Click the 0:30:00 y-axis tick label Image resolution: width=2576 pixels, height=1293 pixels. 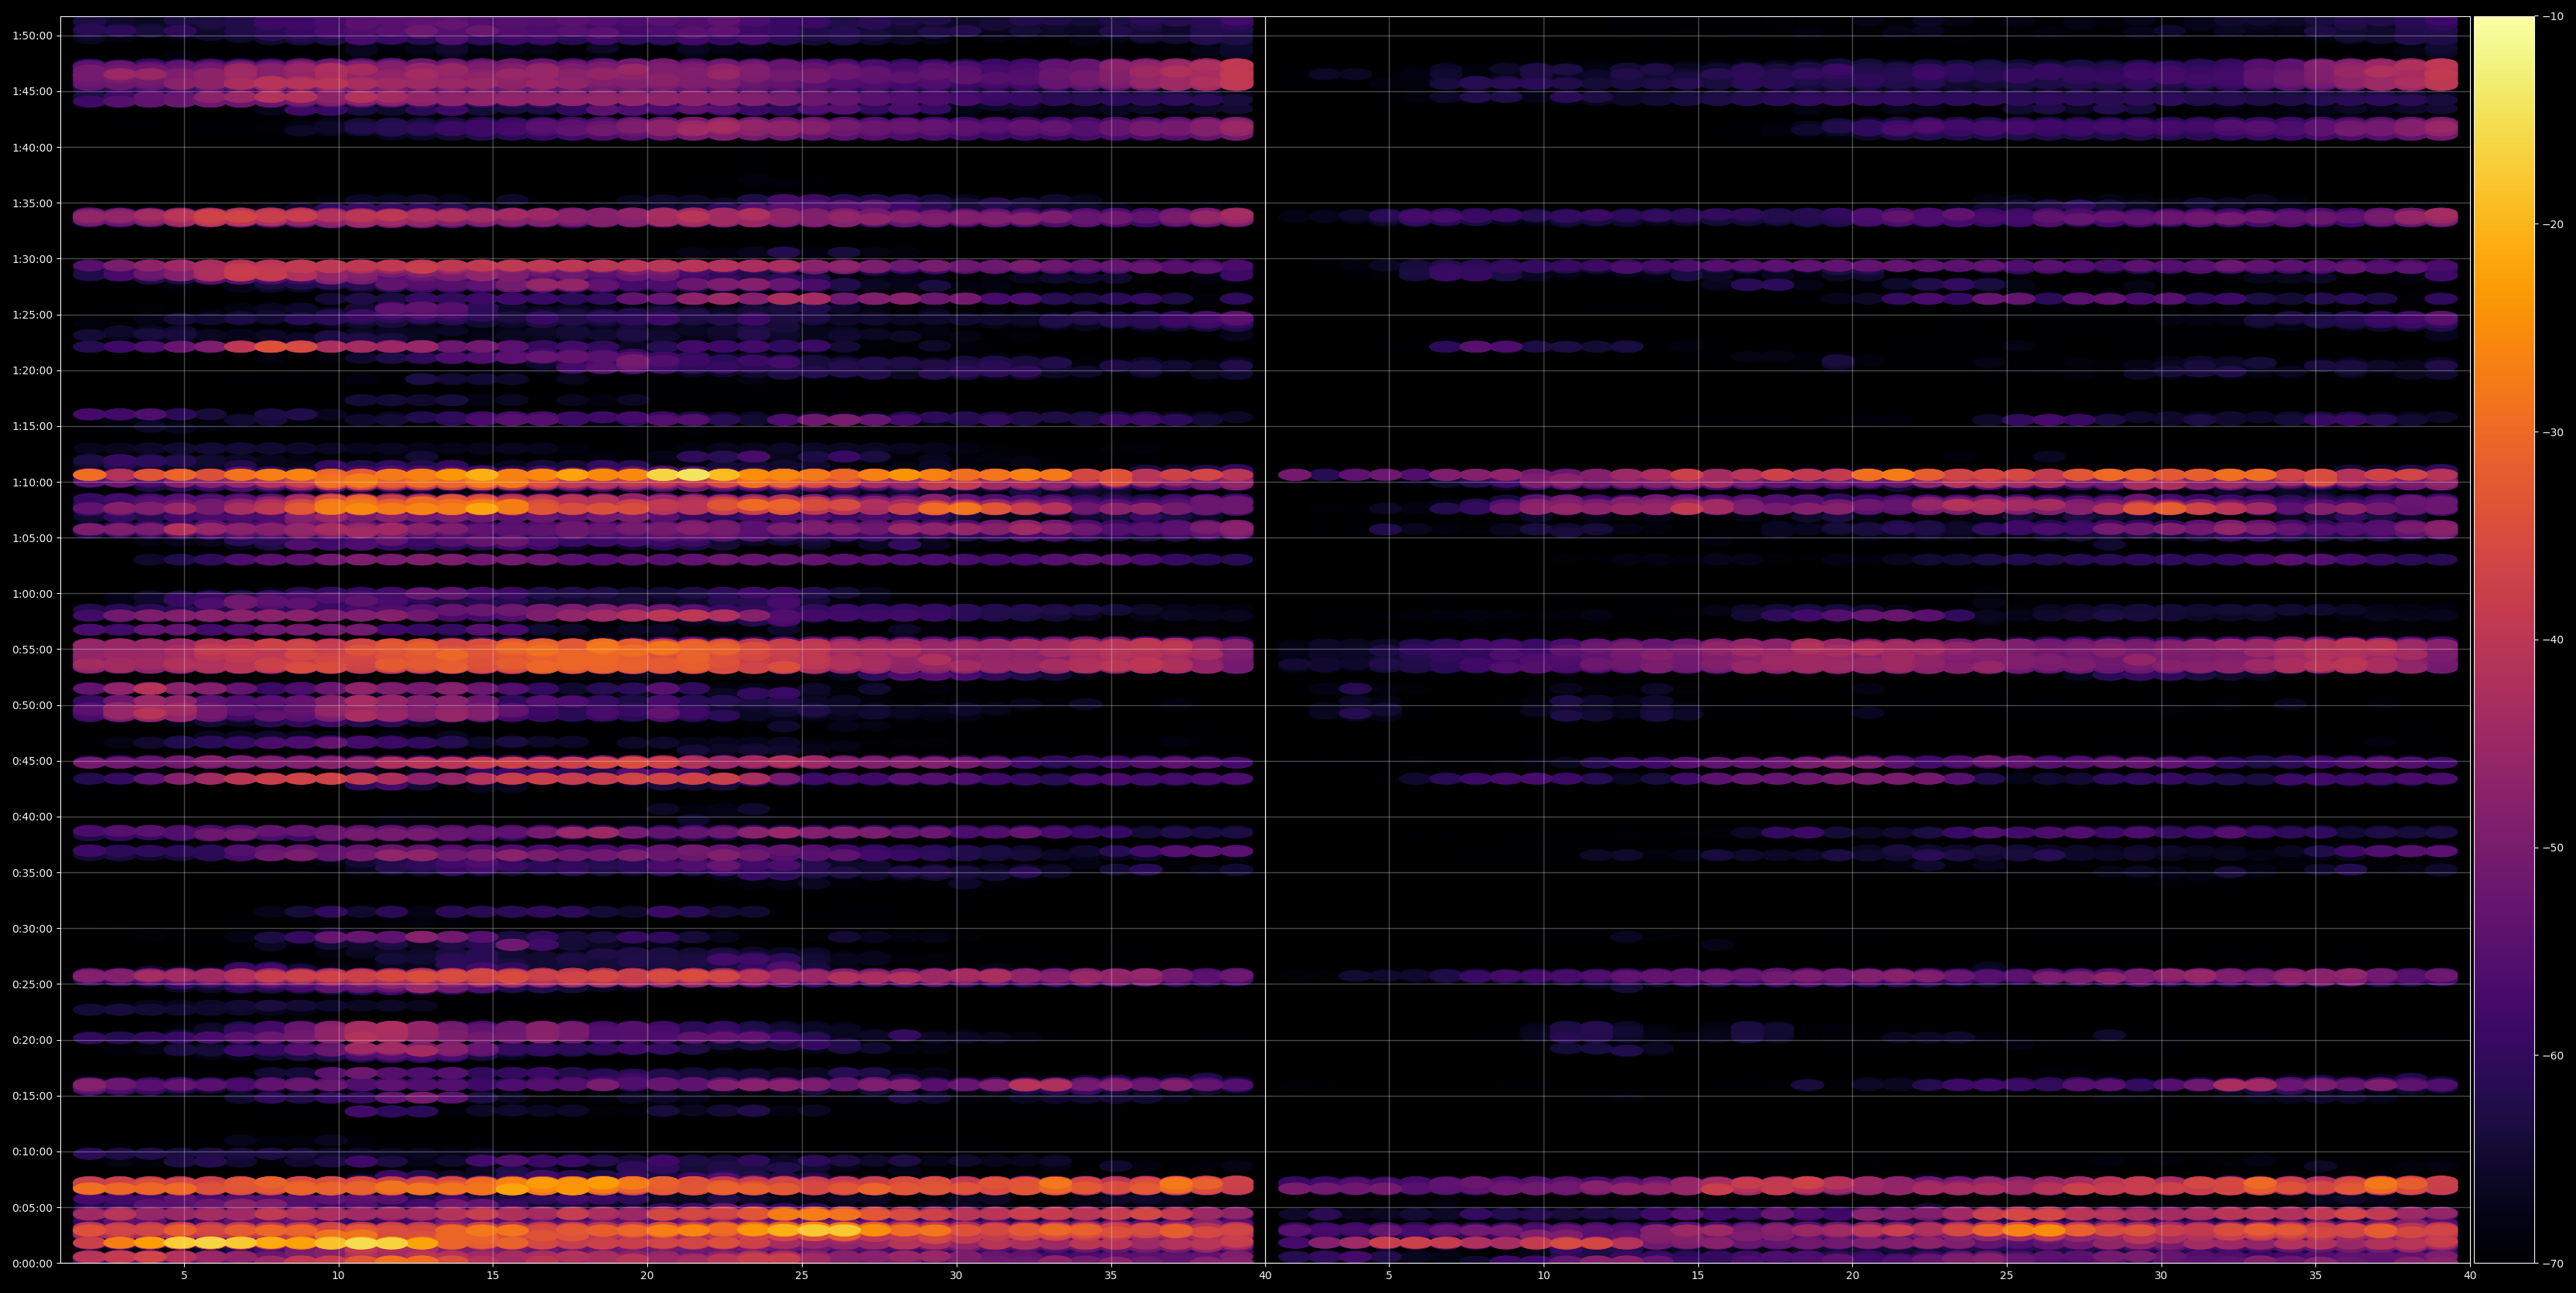click(32, 929)
